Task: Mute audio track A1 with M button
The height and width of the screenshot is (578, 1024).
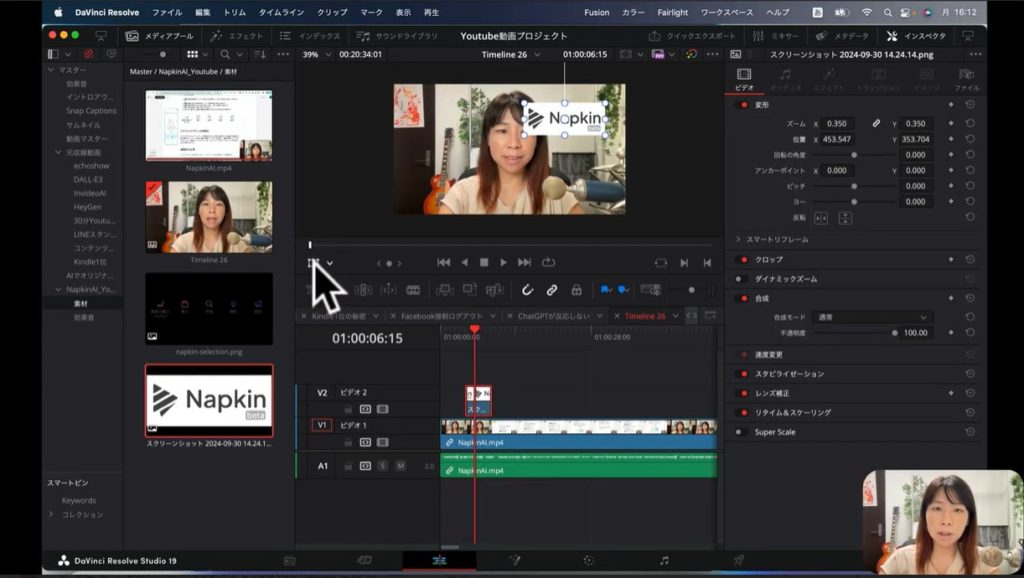Action: [x=400, y=466]
